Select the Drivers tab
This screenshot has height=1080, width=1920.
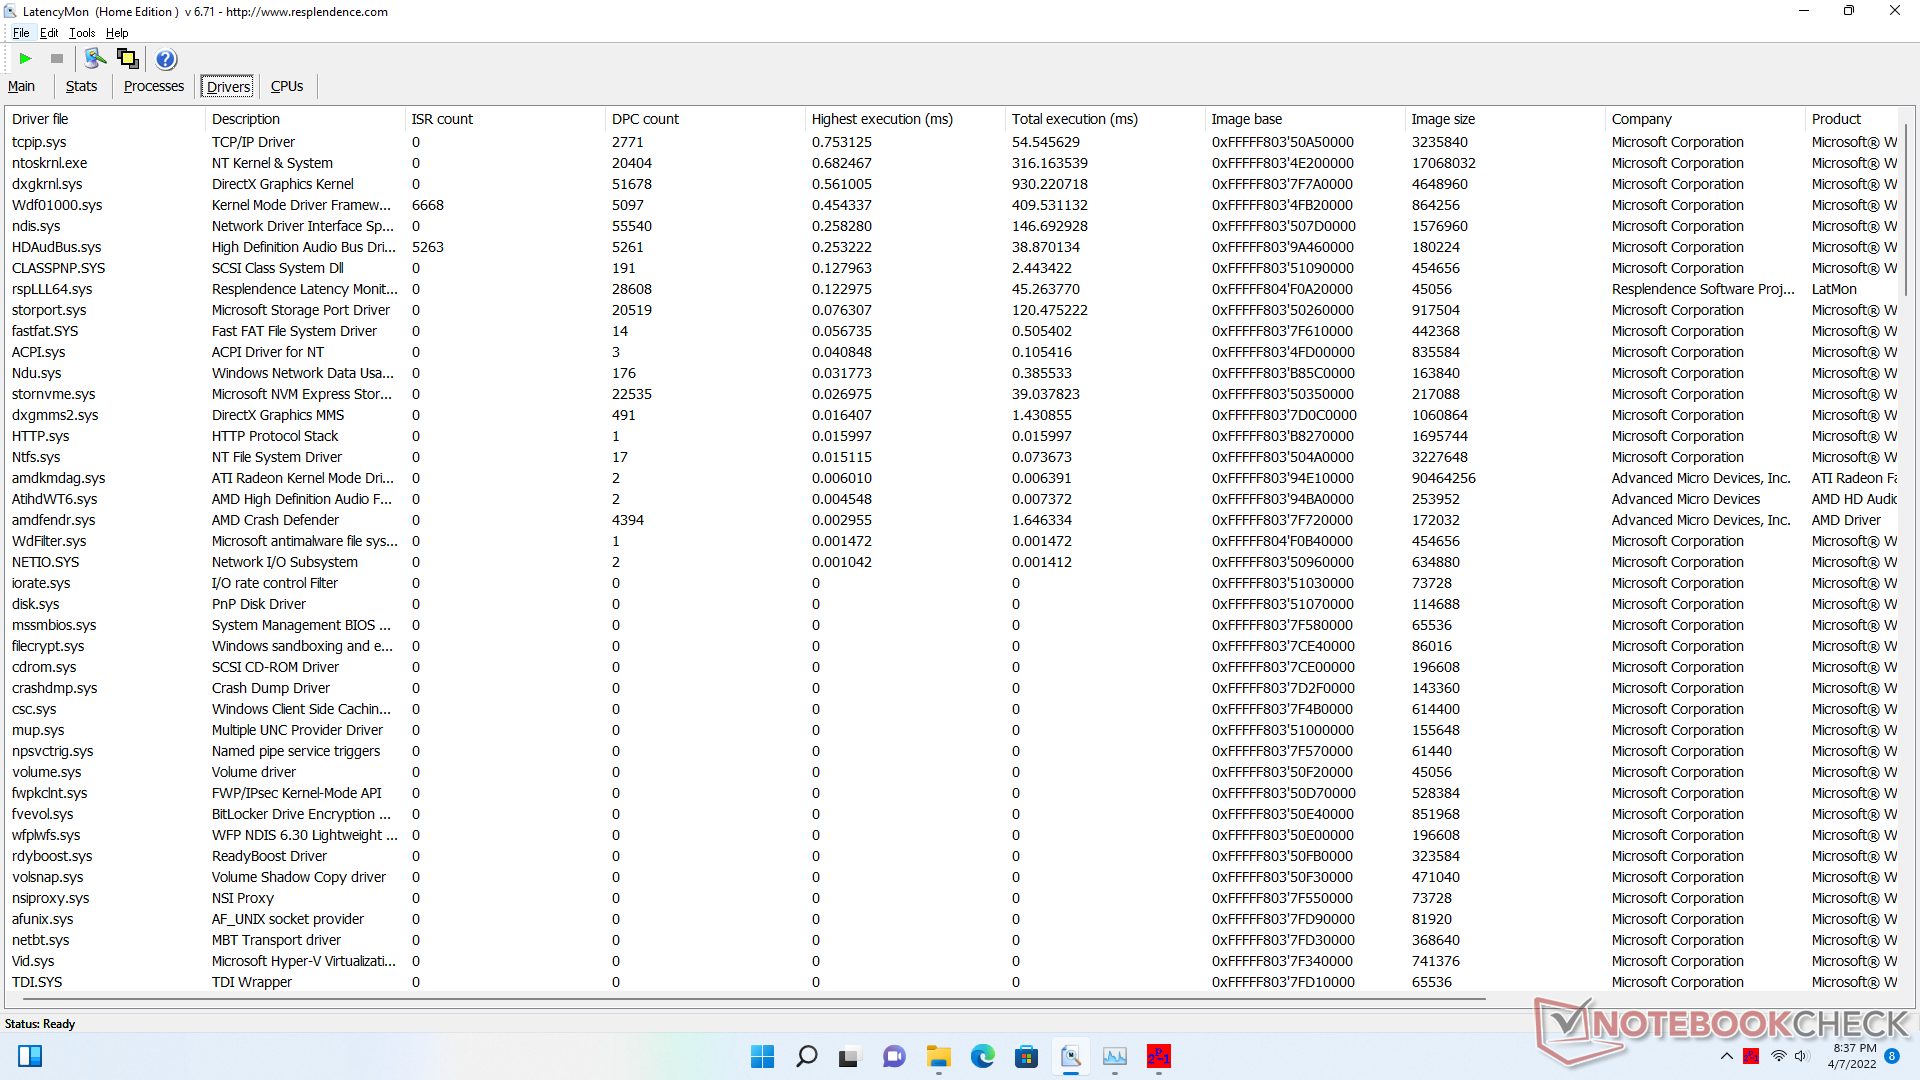(x=228, y=87)
